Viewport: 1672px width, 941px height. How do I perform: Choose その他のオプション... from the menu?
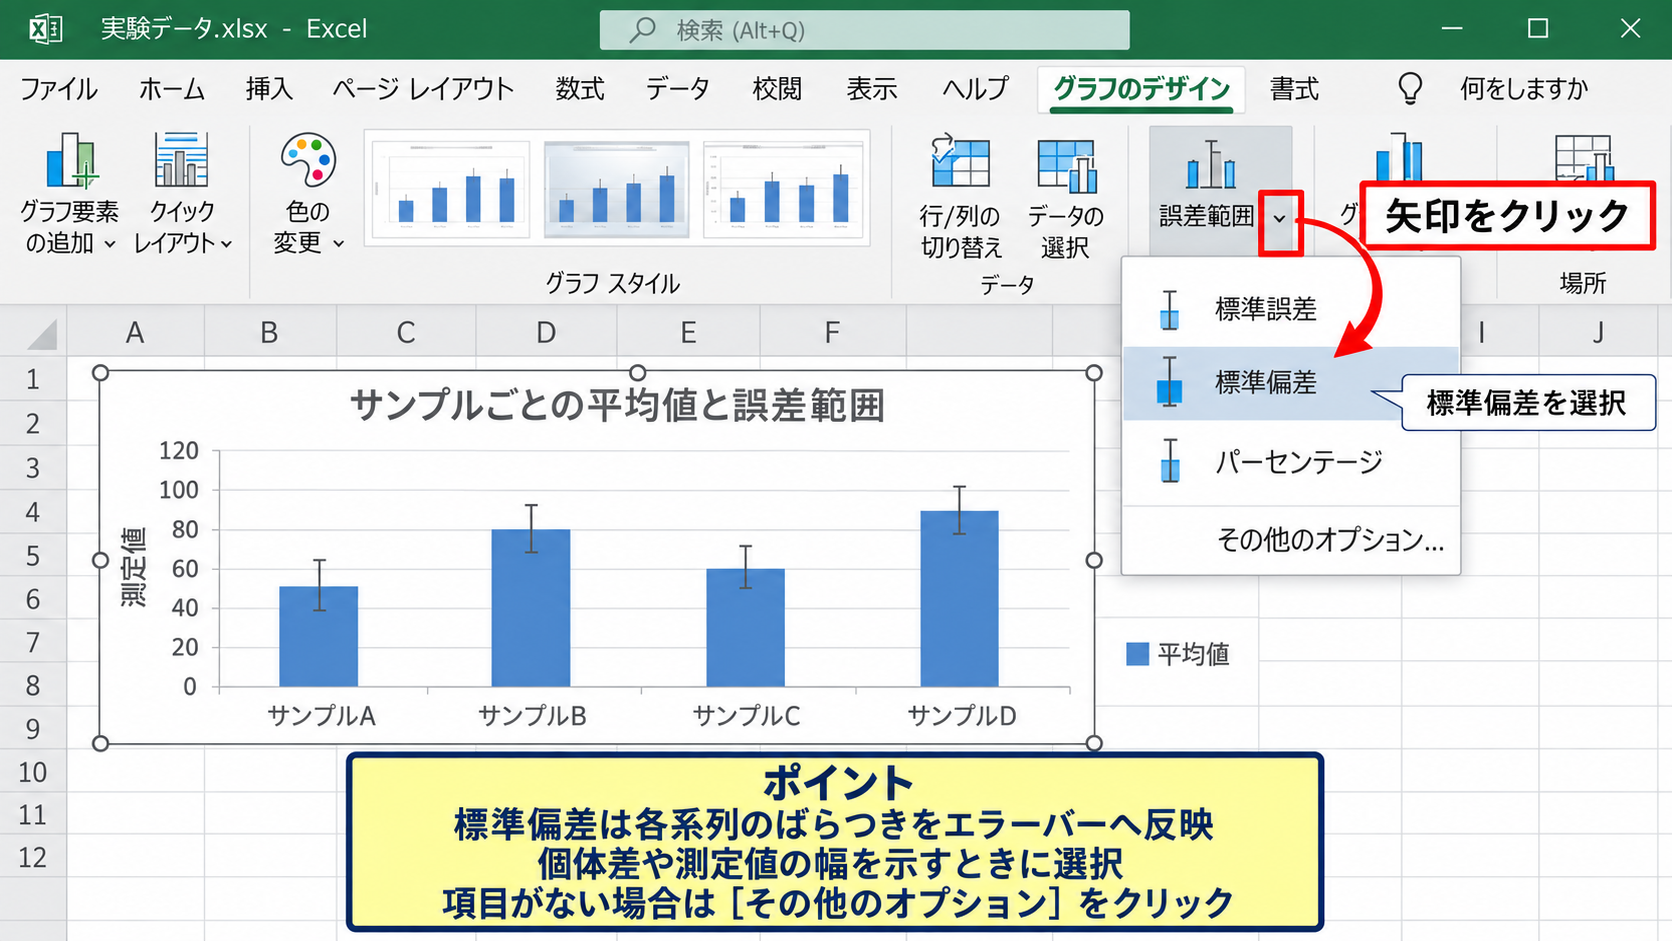pos(1290,541)
